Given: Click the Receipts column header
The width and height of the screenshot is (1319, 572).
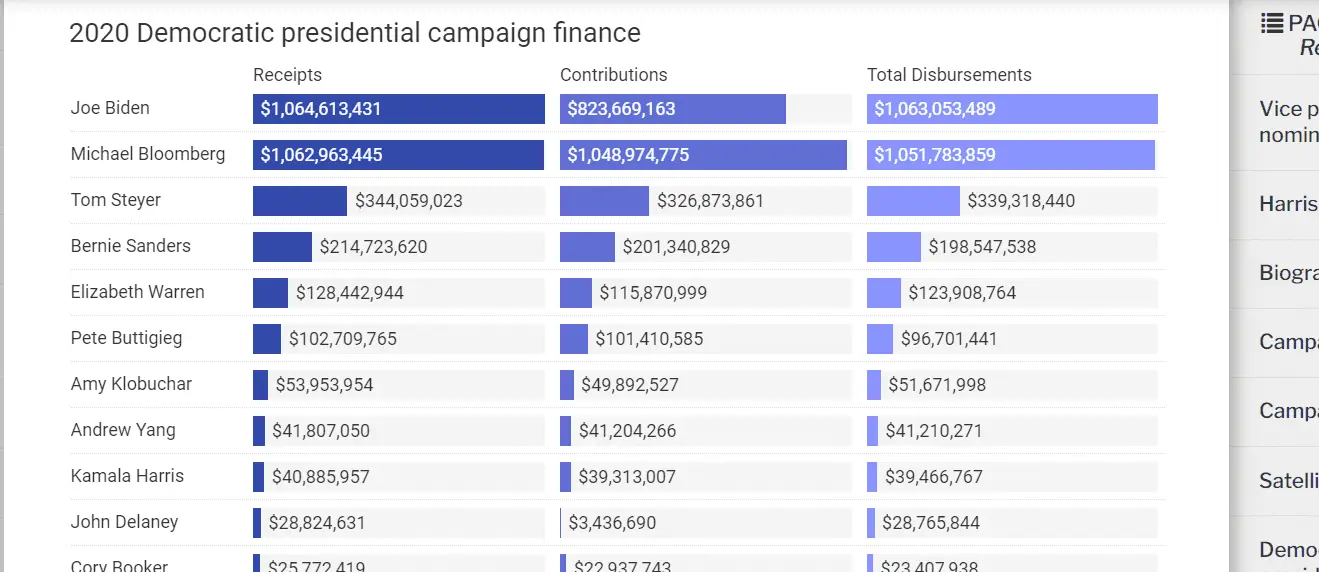Looking at the screenshot, I should click(288, 75).
